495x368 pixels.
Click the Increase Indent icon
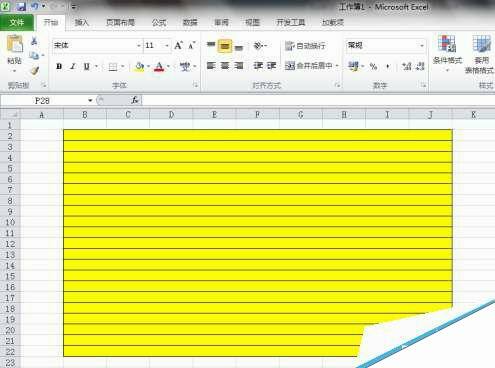coord(271,65)
